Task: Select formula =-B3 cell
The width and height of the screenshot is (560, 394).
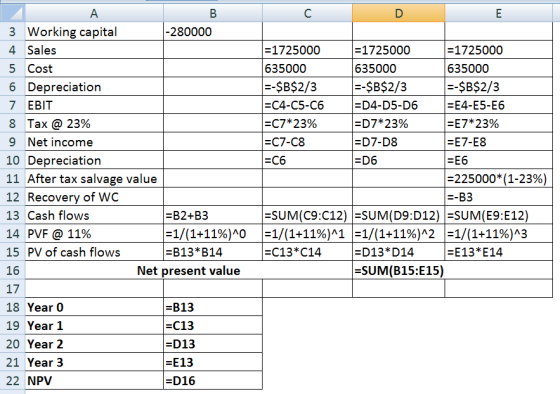Action: pyautogui.click(x=499, y=197)
